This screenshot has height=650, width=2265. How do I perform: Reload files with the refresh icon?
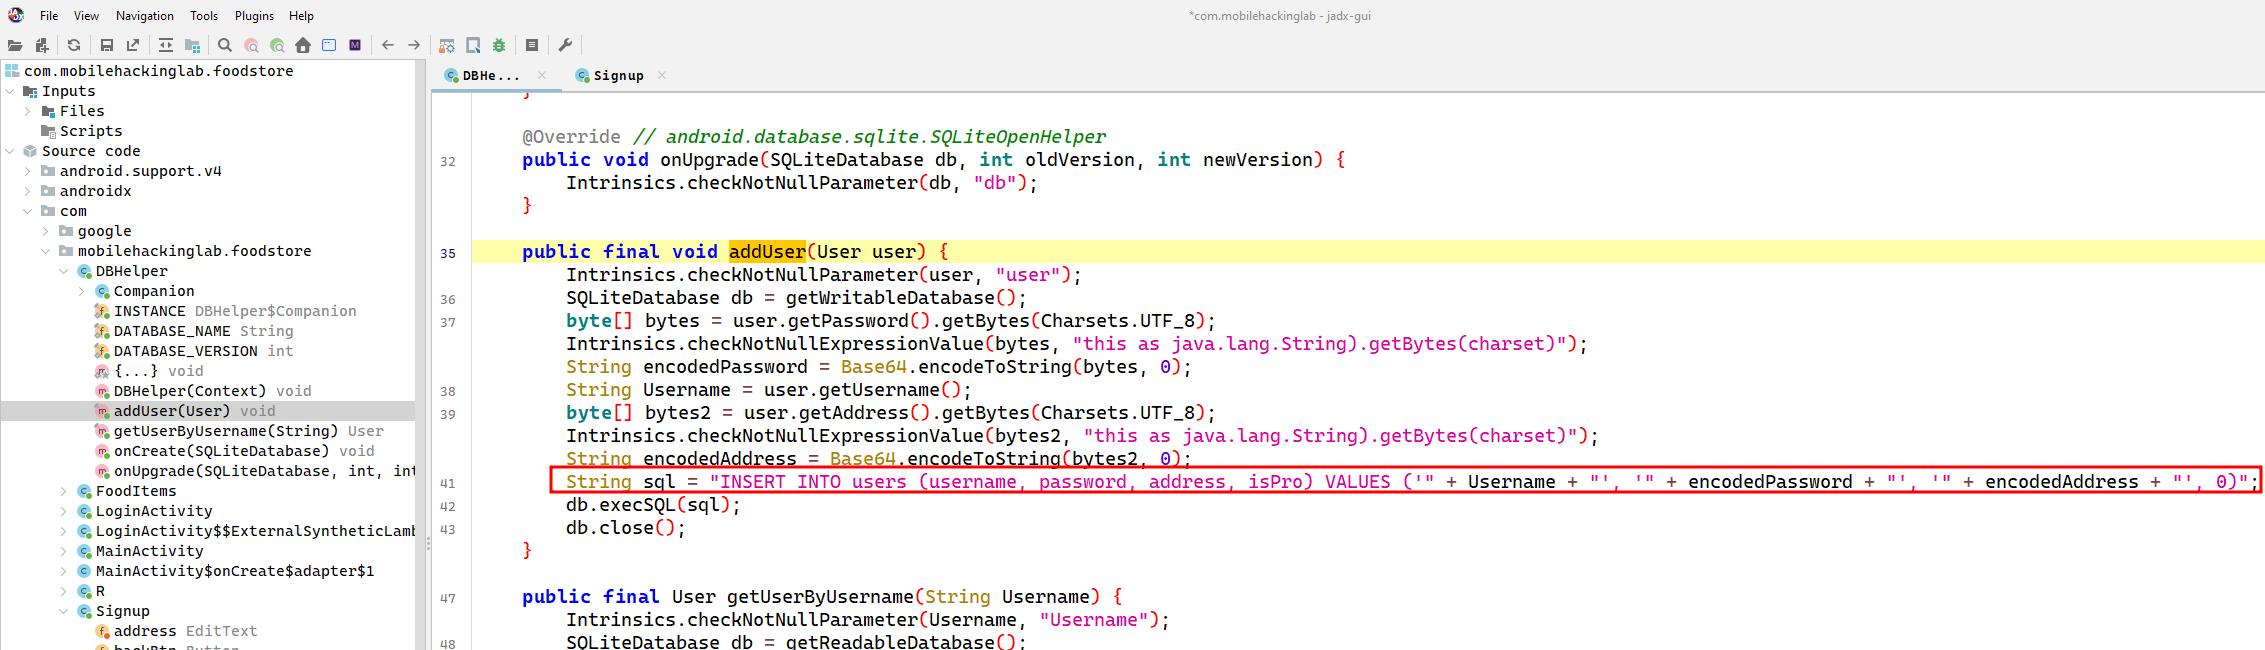[x=74, y=45]
